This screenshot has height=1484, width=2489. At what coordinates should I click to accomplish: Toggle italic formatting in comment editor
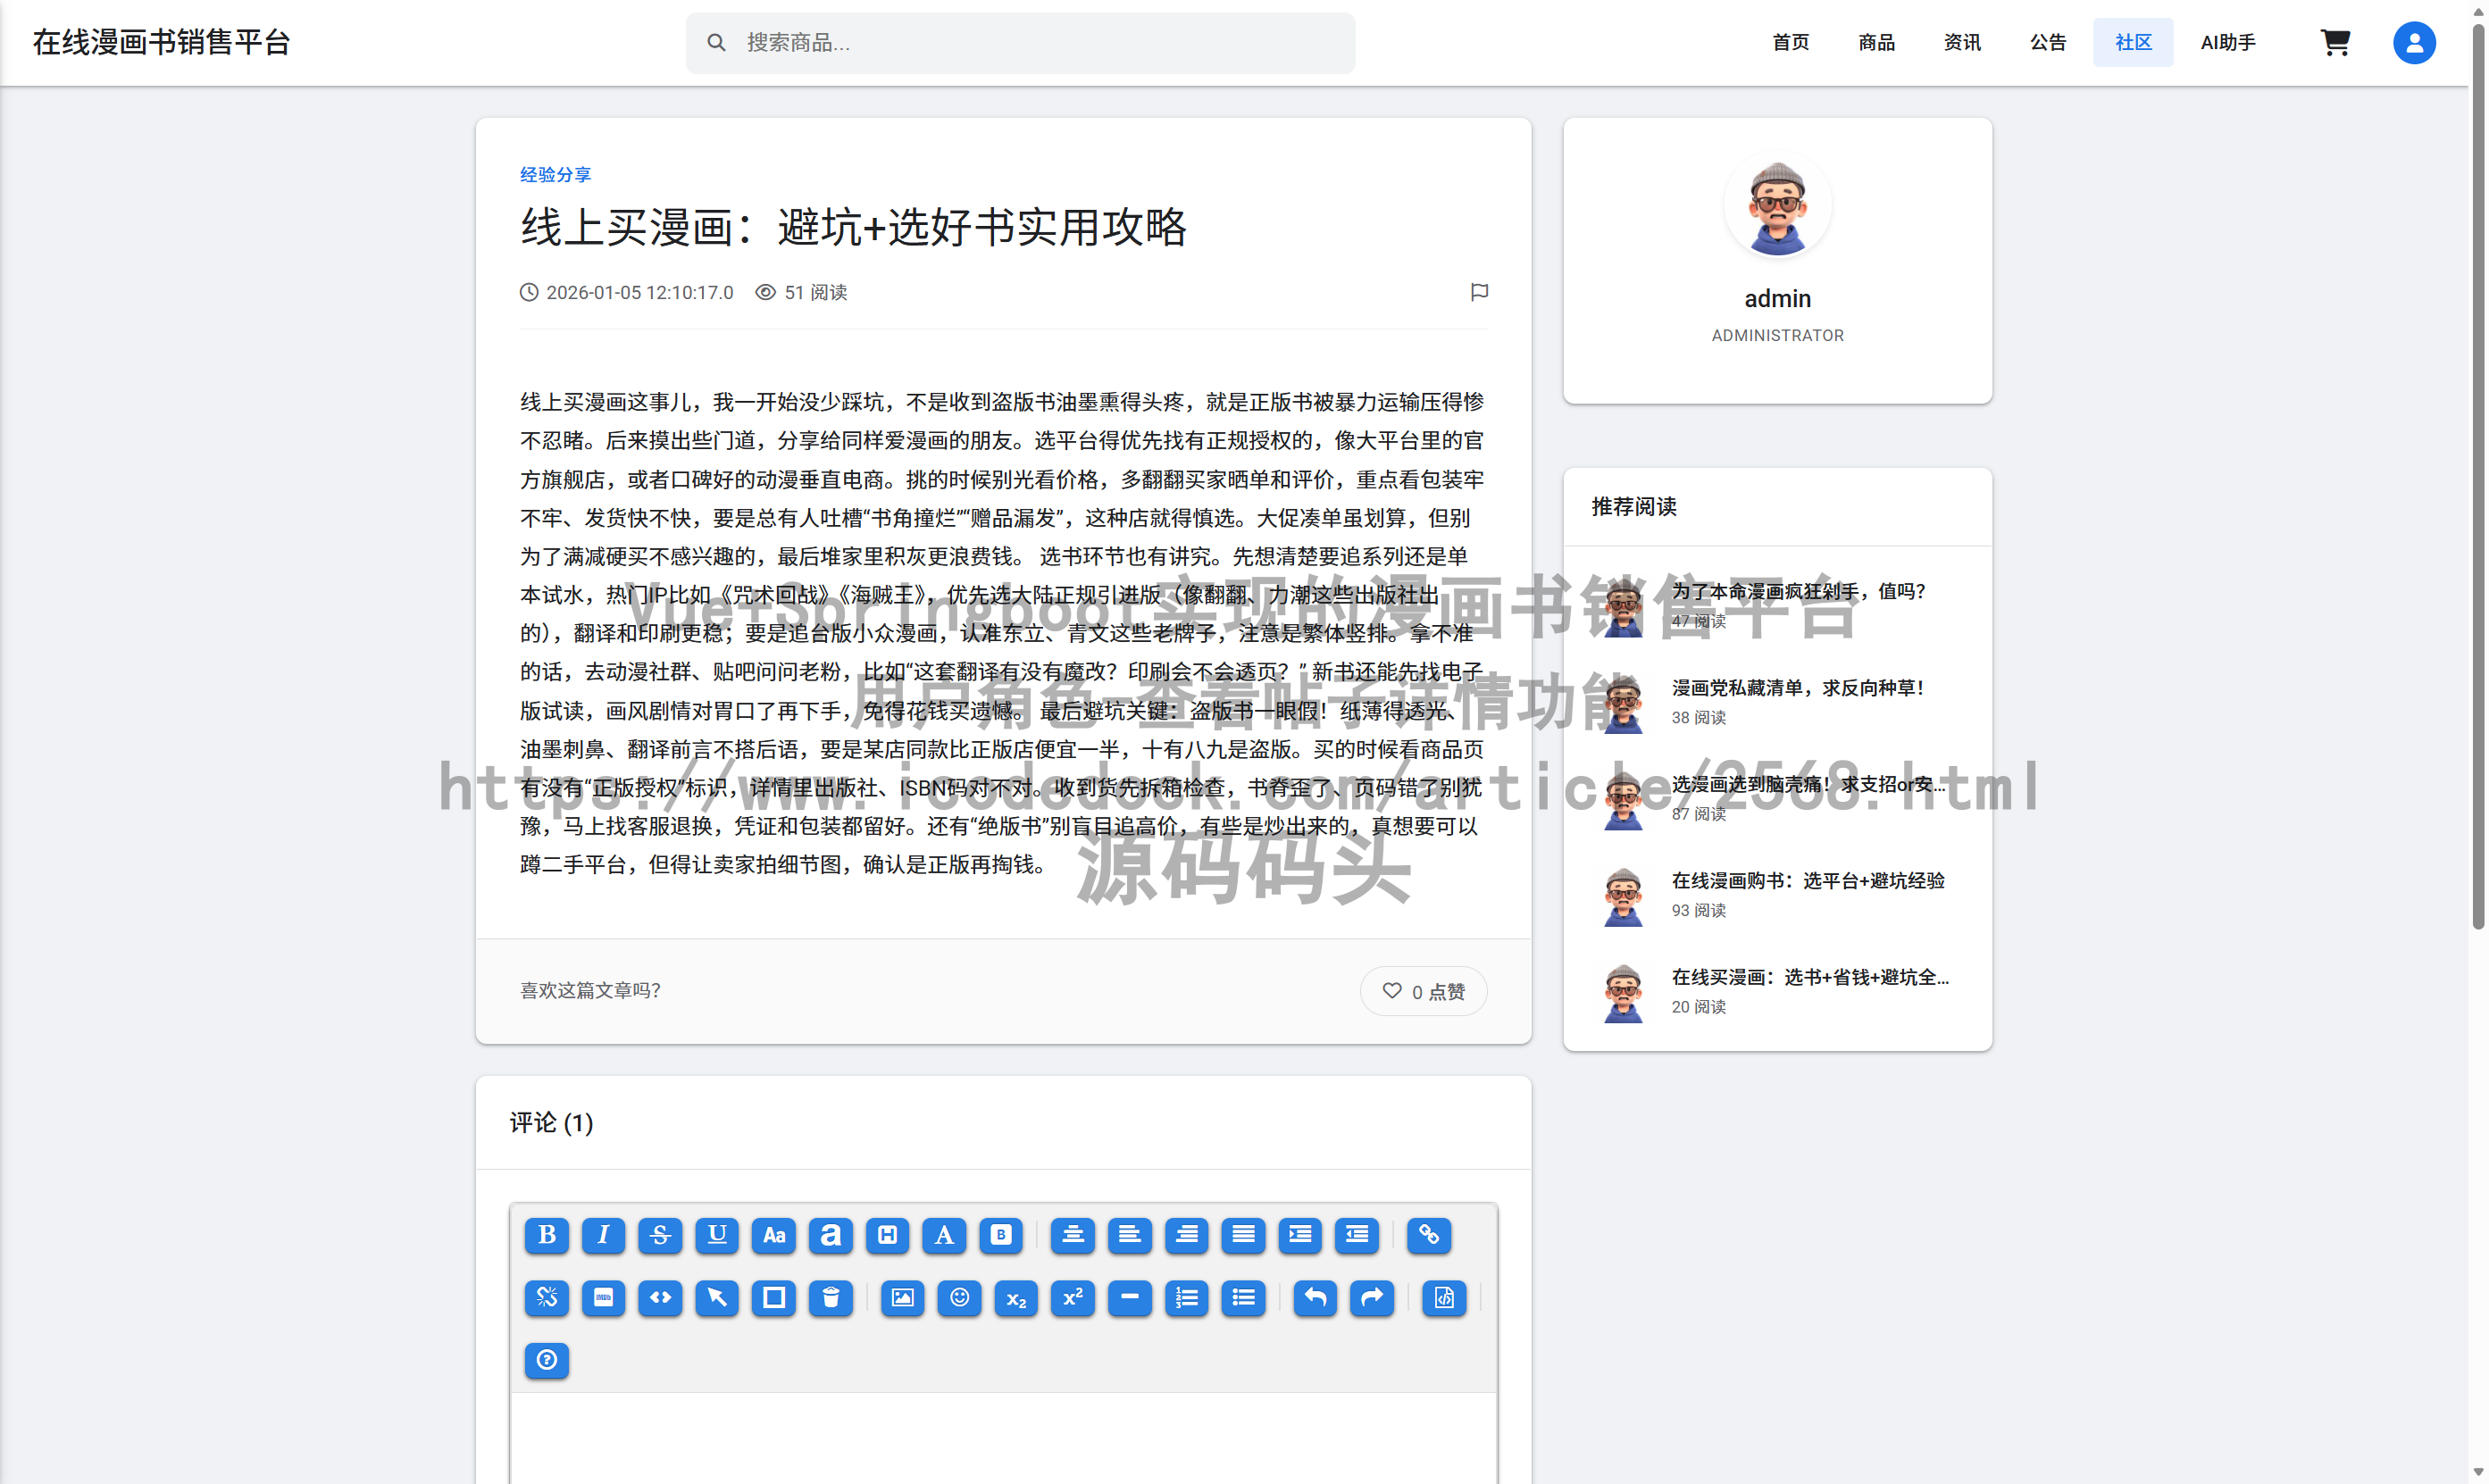(603, 1235)
